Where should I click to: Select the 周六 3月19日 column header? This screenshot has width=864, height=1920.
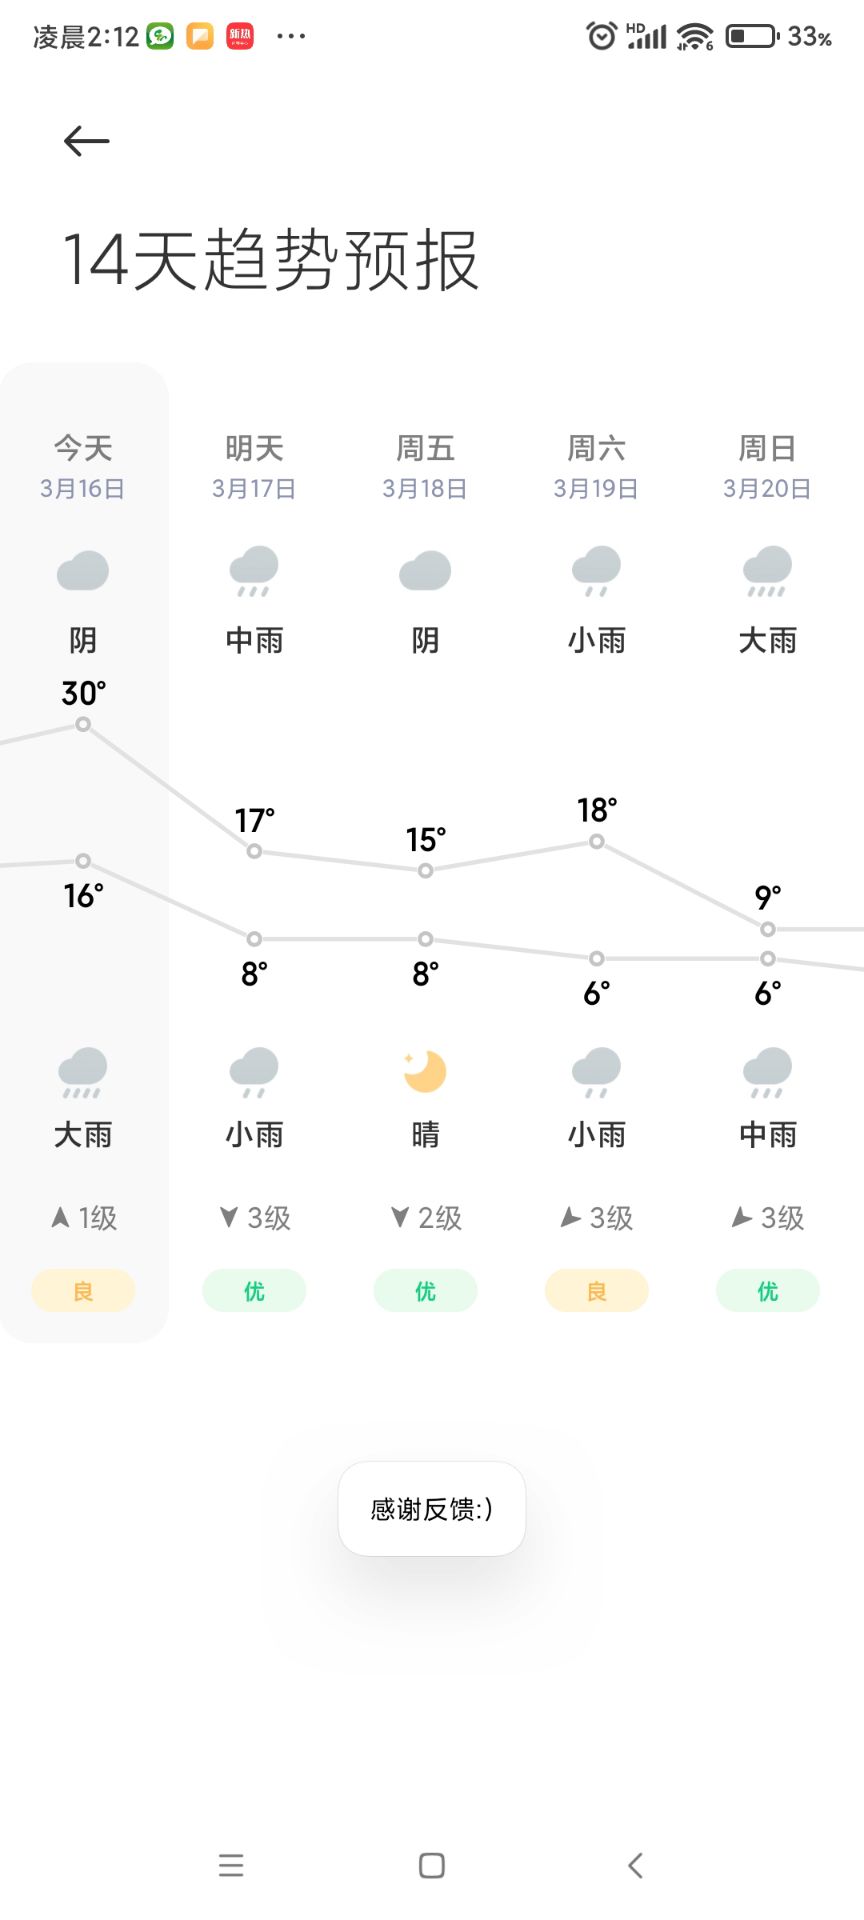(596, 466)
